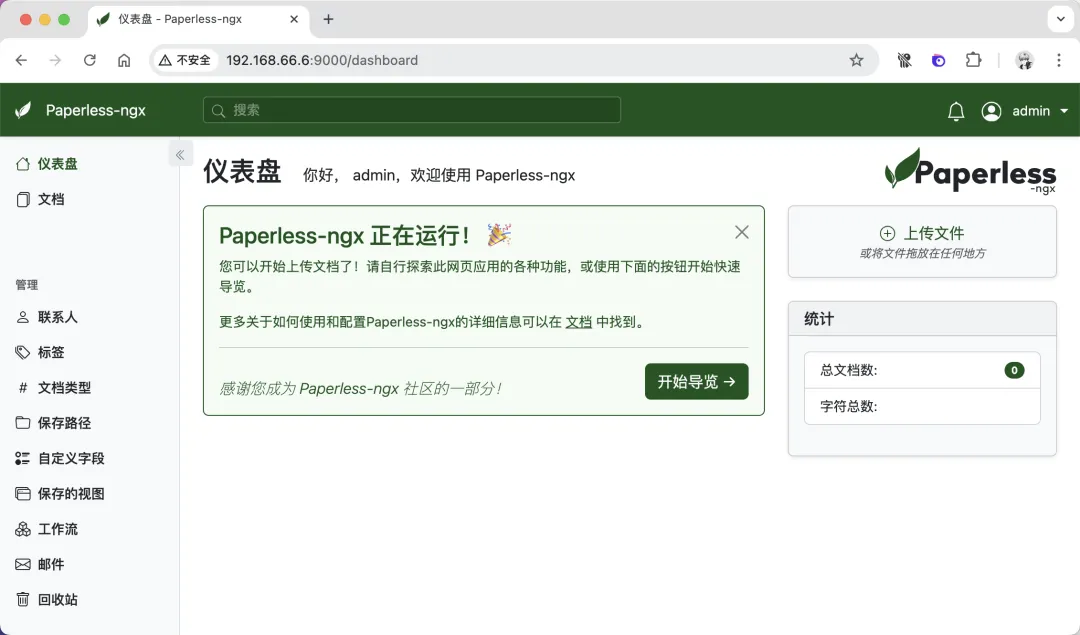Focus the 搜索 search field

click(x=412, y=110)
